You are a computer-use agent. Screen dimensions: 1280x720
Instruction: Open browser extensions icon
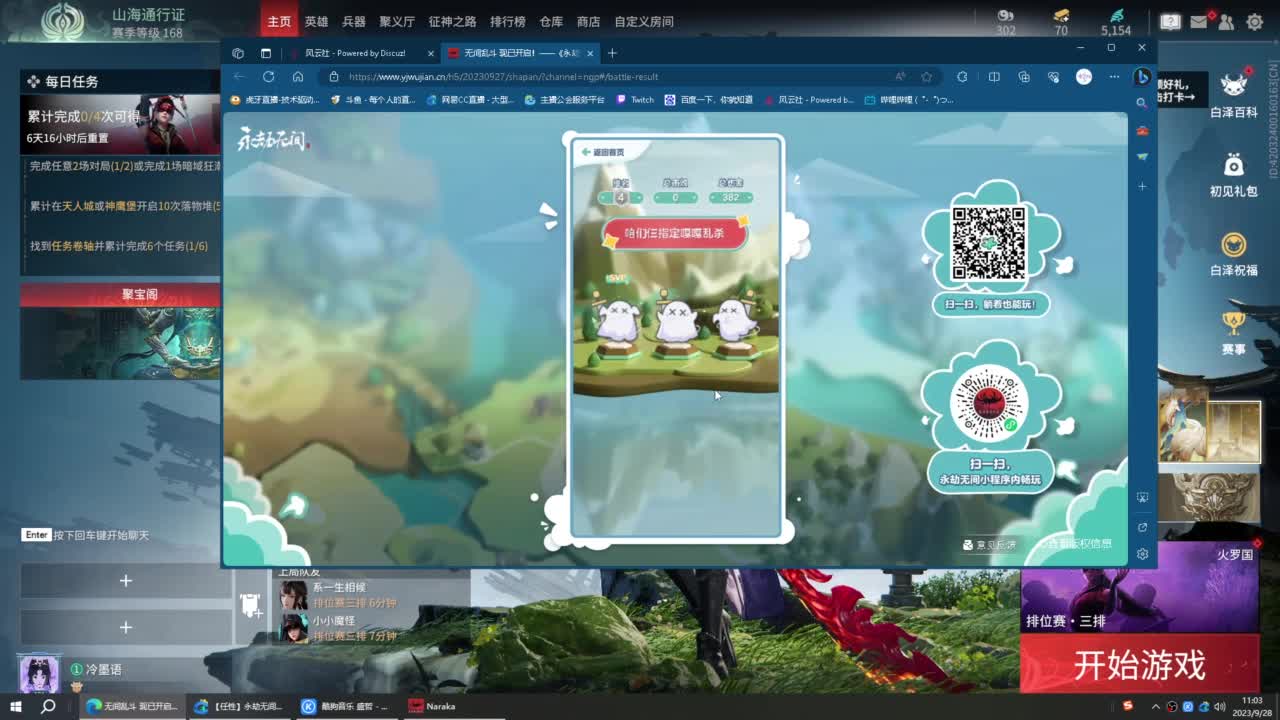click(x=962, y=77)
